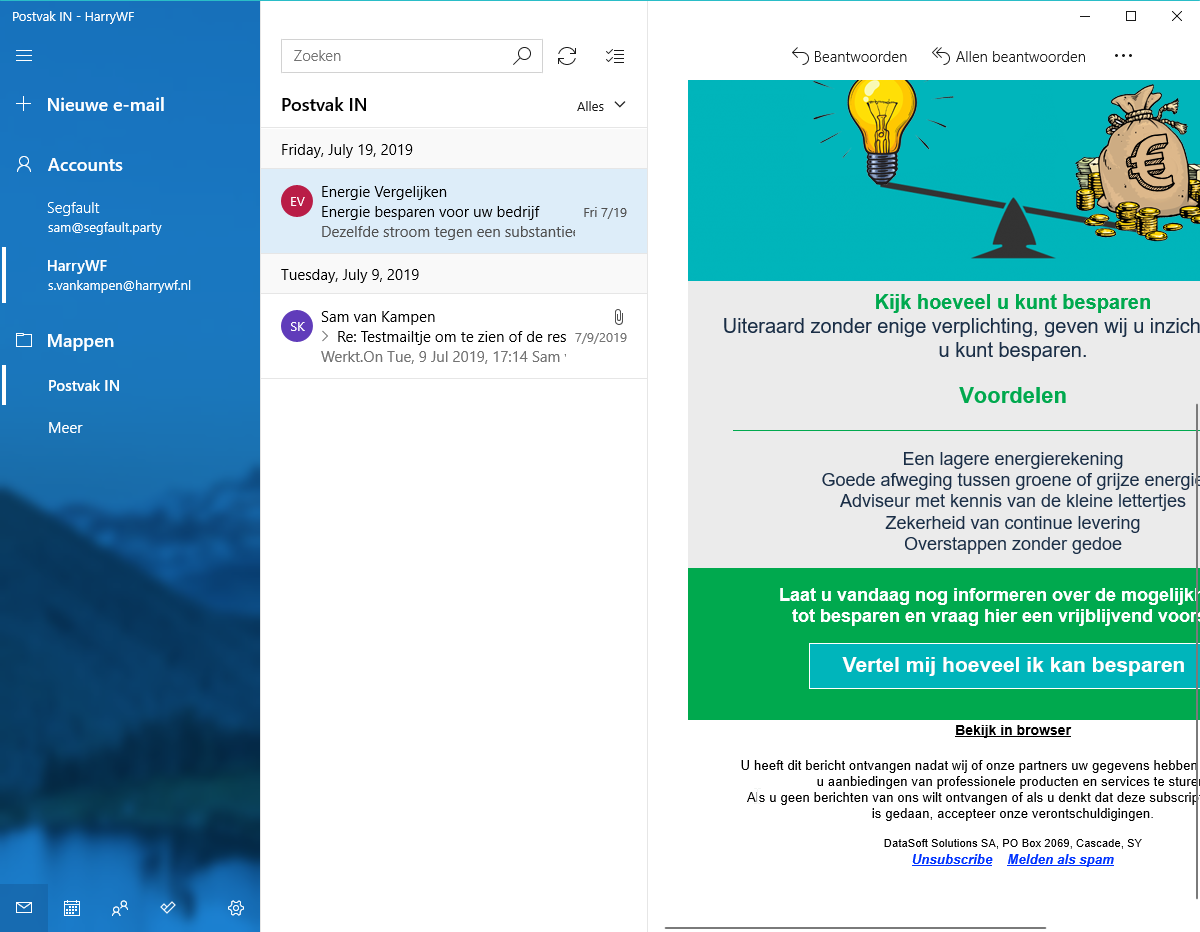Screen dimensions: 1200x932
Task: Click the sync mailbox refresh icon
Action: click(x=567, y=56)
